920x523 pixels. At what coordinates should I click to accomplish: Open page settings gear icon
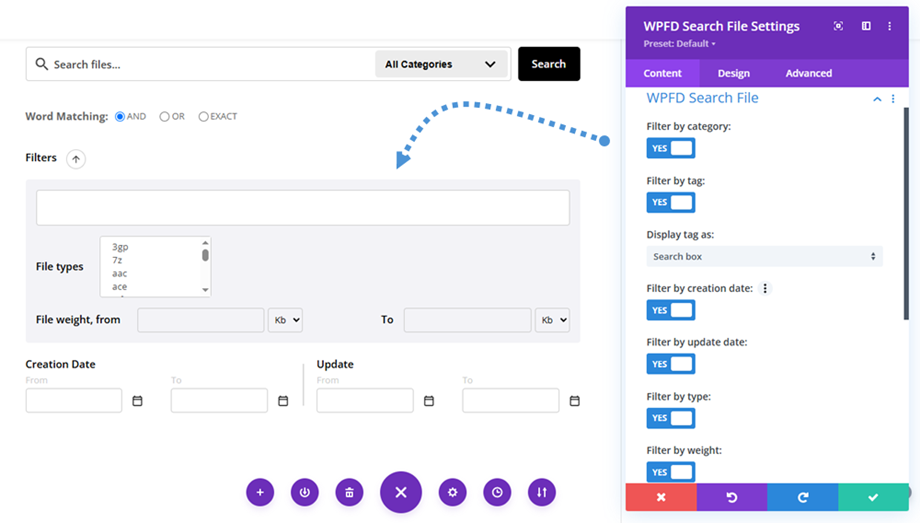click(x=452, y=492)
